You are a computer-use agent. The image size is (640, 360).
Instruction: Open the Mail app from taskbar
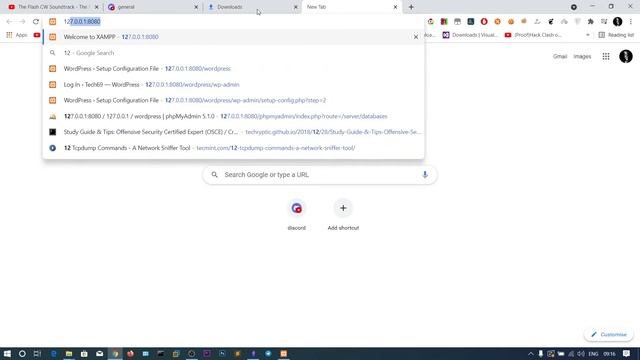(x=100, y=353)
